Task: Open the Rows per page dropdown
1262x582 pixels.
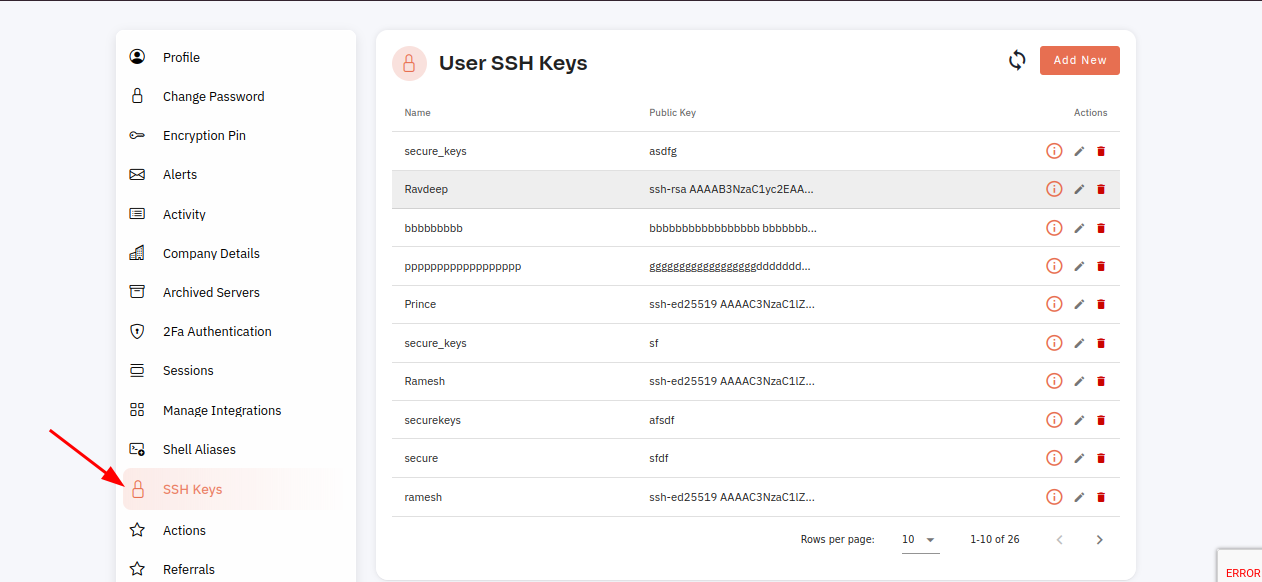Action: pos(919,539)
